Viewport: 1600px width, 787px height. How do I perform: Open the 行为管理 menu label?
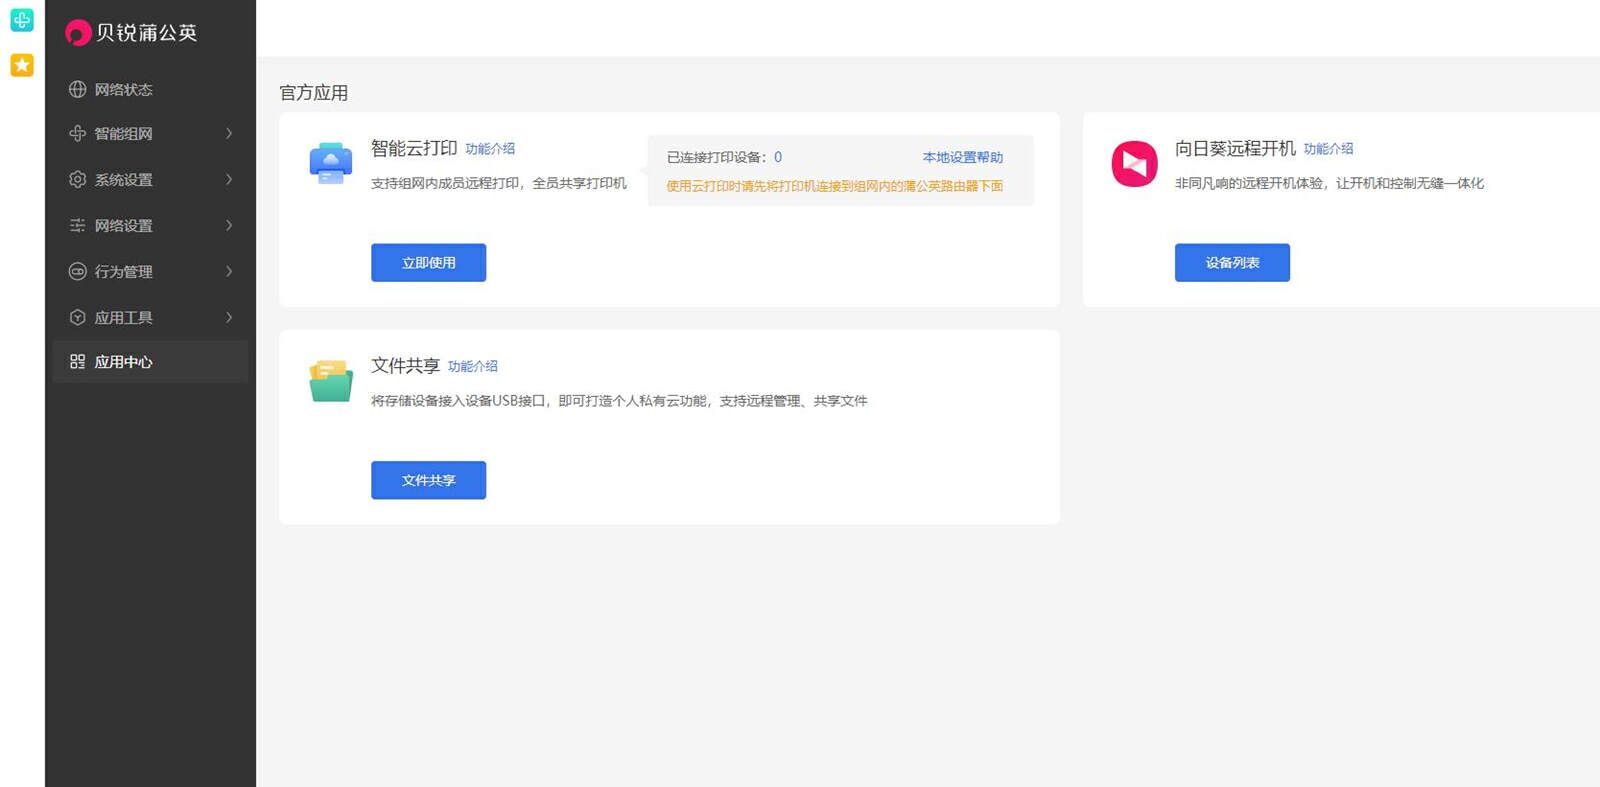point(123,272)
